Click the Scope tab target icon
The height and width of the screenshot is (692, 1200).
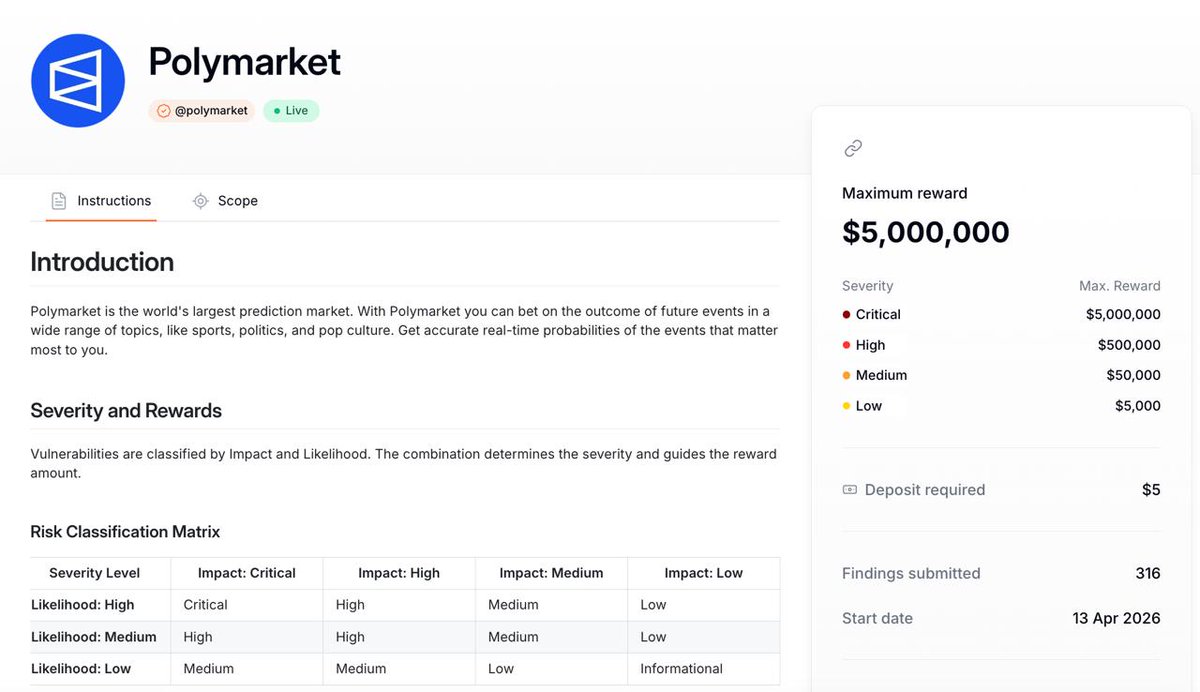pos(200,201)
